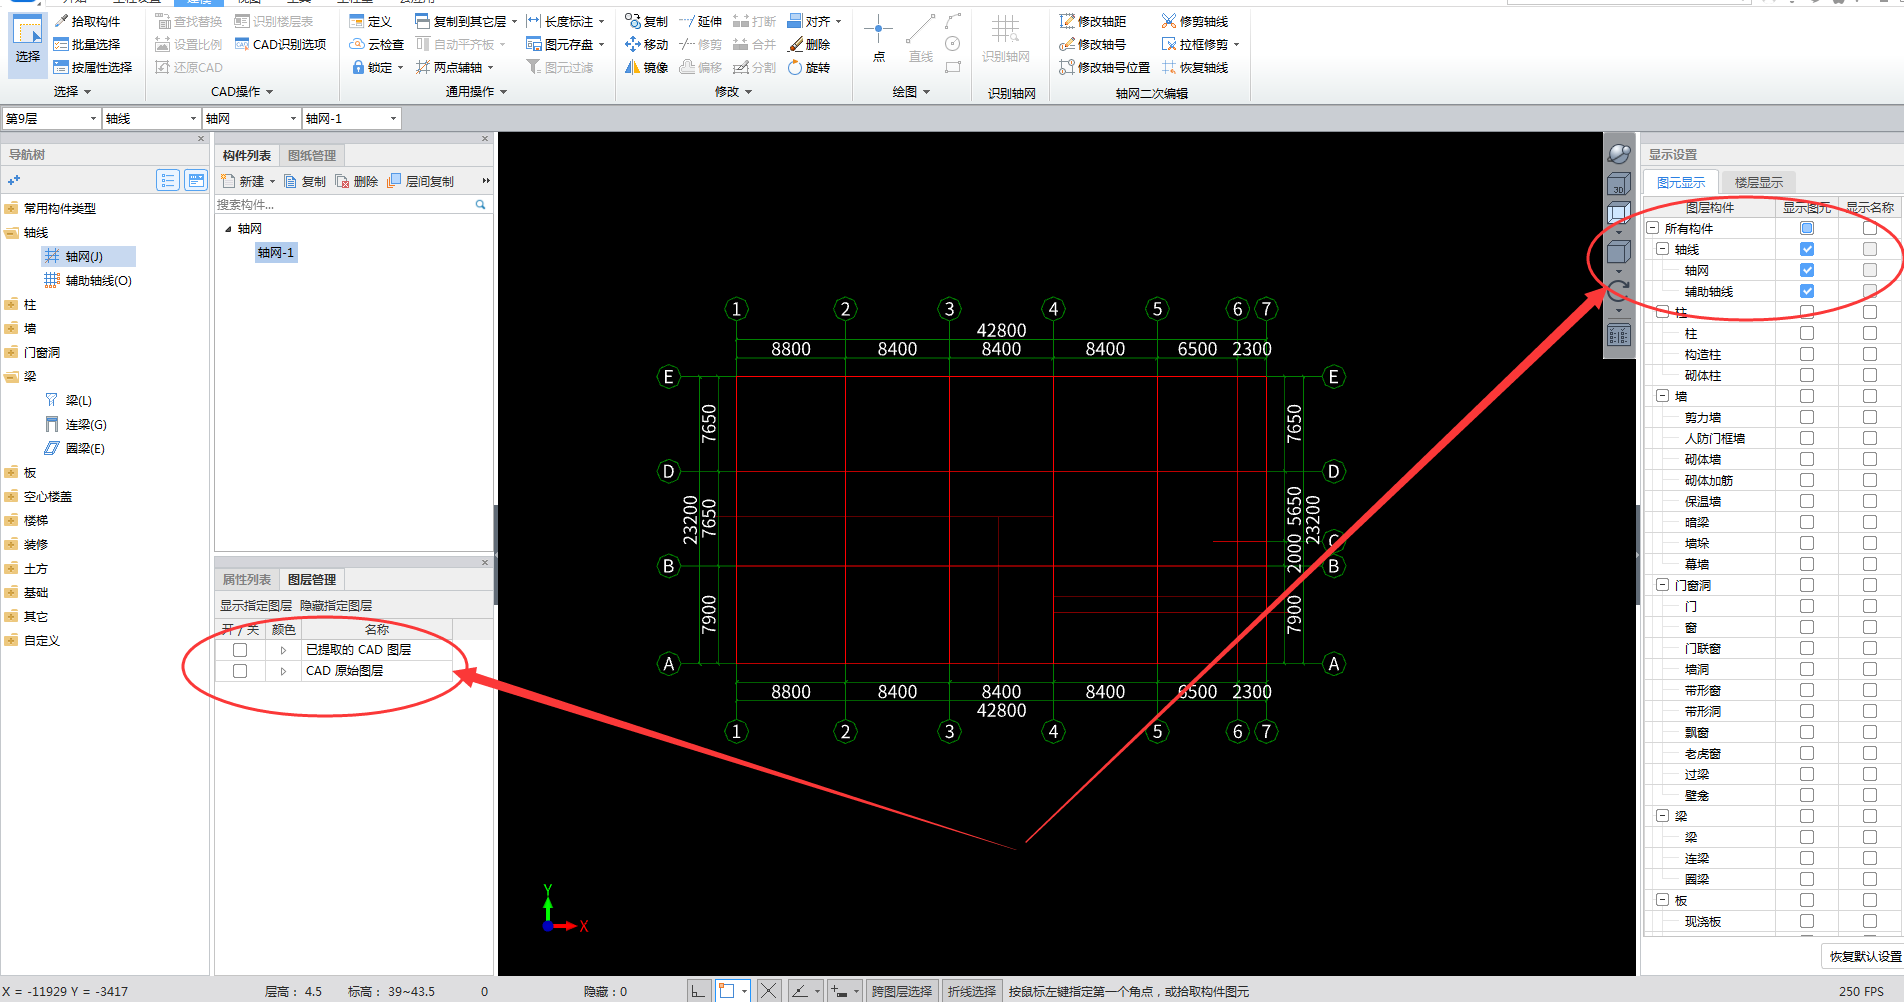
Task: Open the 楼层显示 tab
Action: 1759,182
